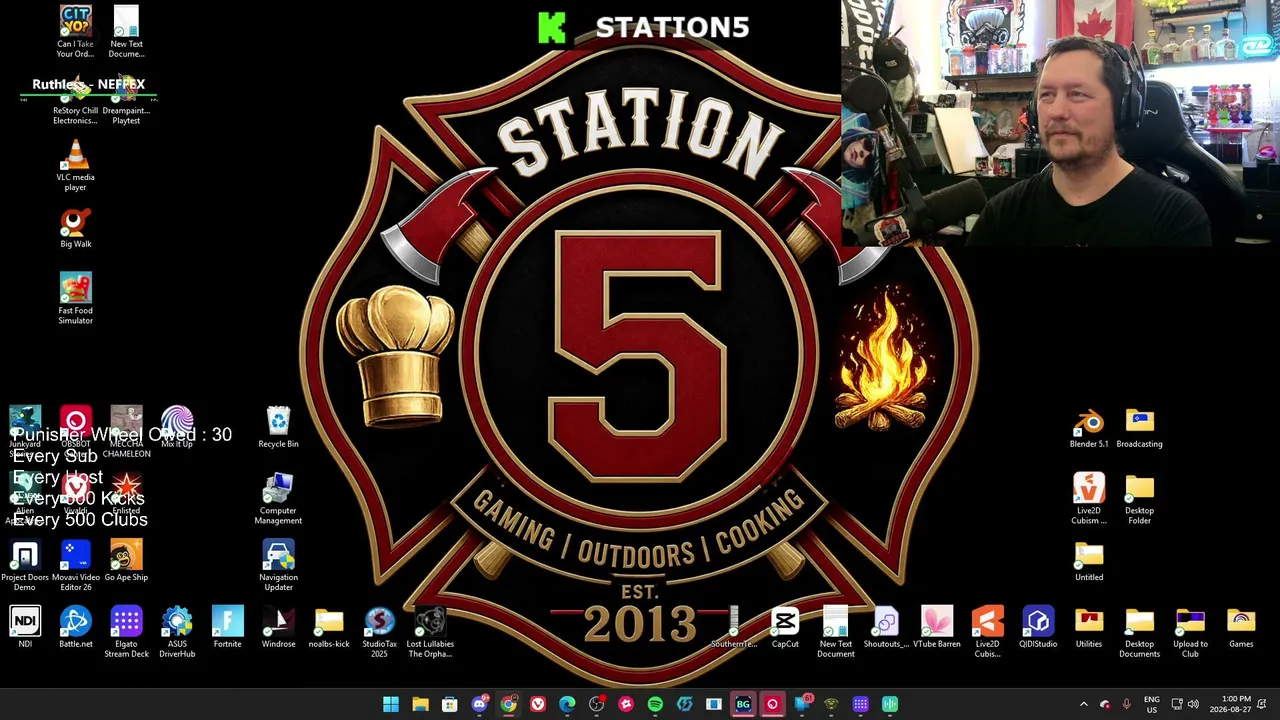Open the Live2D Cubism shortcut in the bottom row
This screenshot has width=1280, height=720.
click(987, 633)
